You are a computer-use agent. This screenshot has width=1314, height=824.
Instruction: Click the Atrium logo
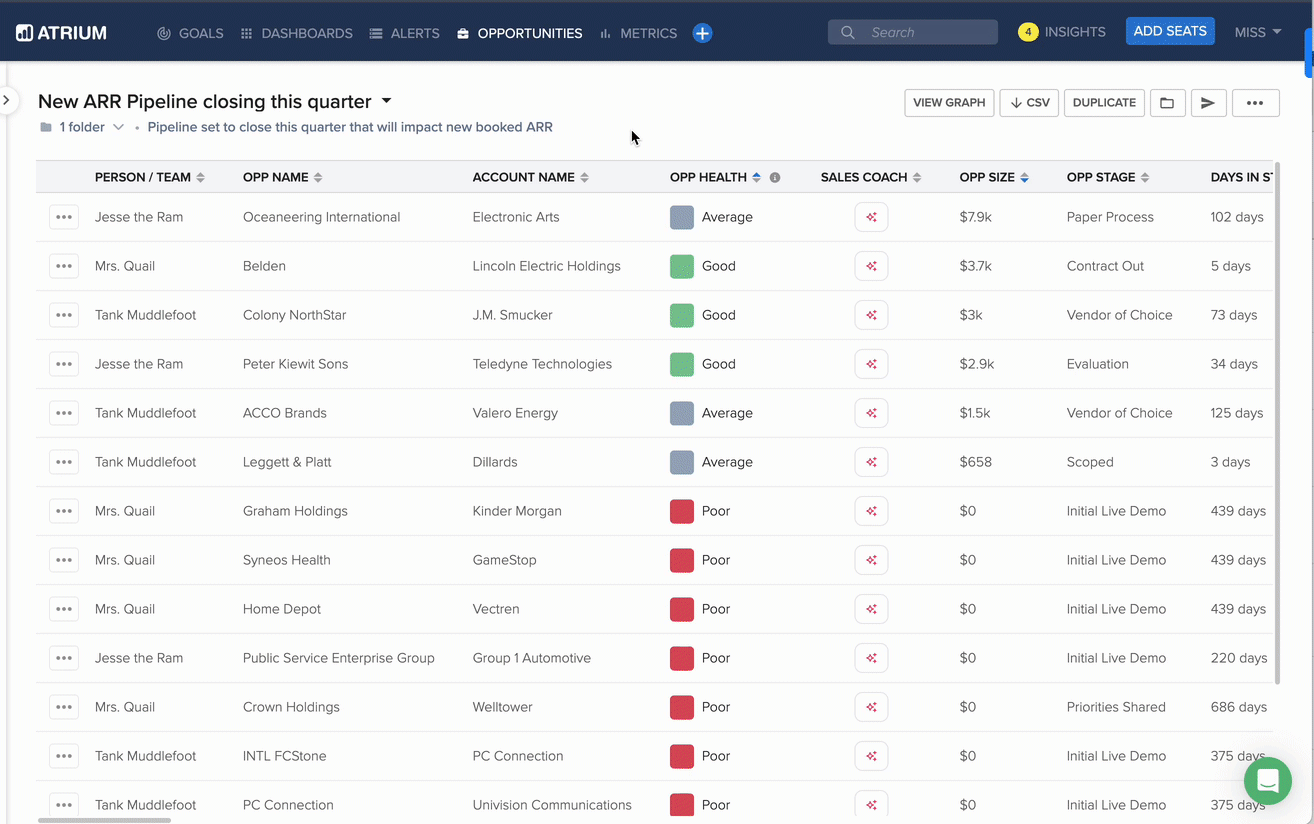coord(61,33)
